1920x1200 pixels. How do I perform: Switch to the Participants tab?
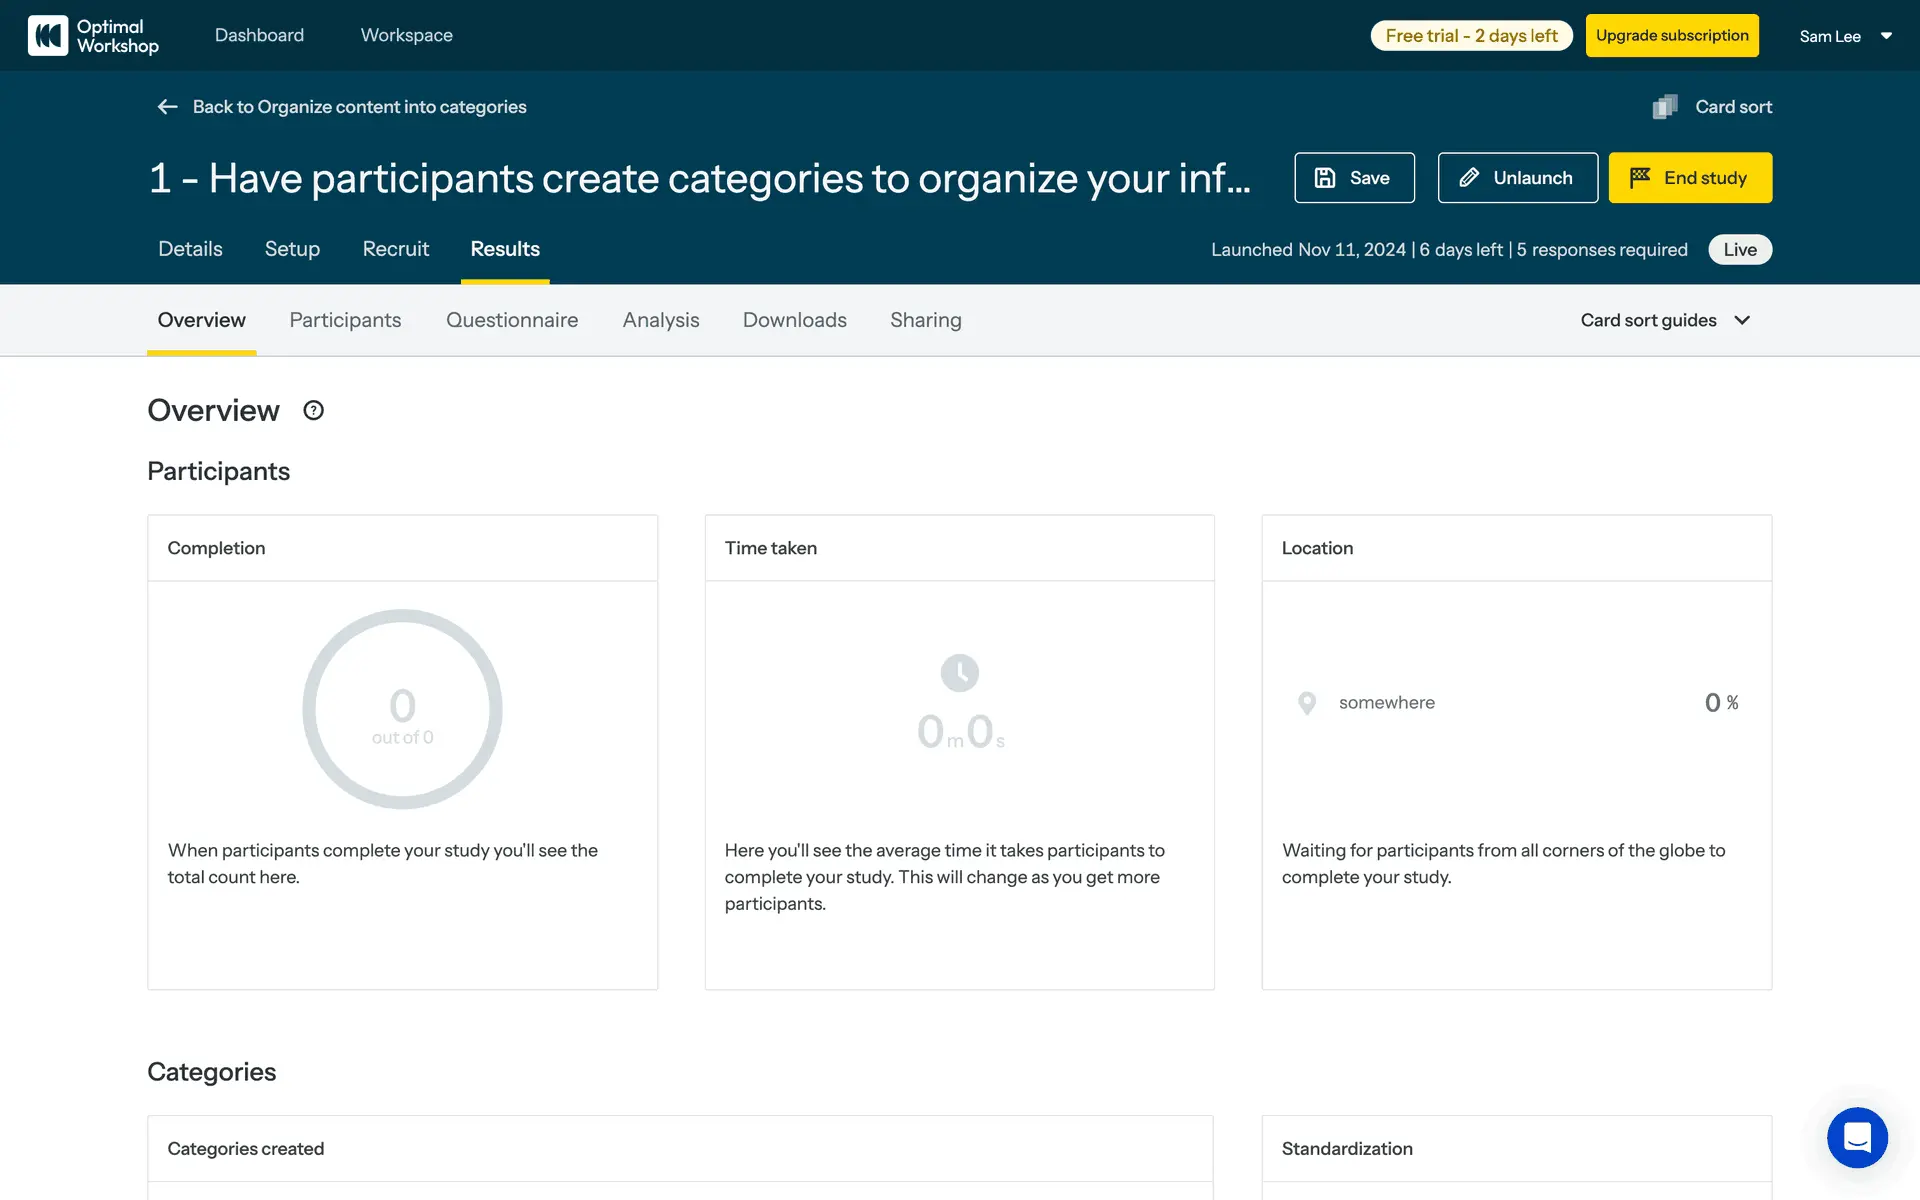click(345, 320)
